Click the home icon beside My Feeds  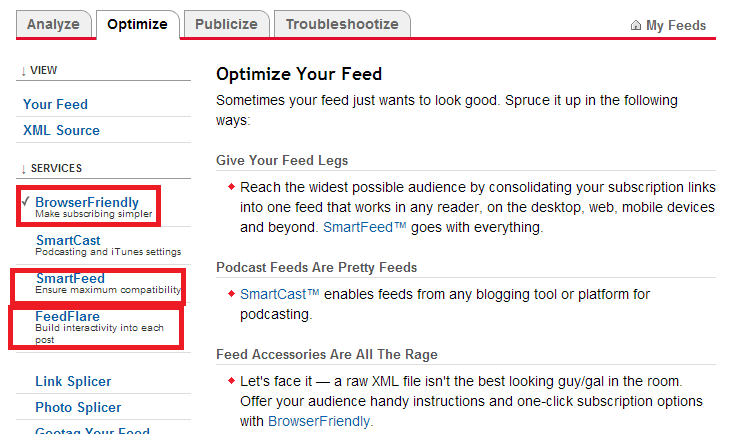[x=636, y=25]
